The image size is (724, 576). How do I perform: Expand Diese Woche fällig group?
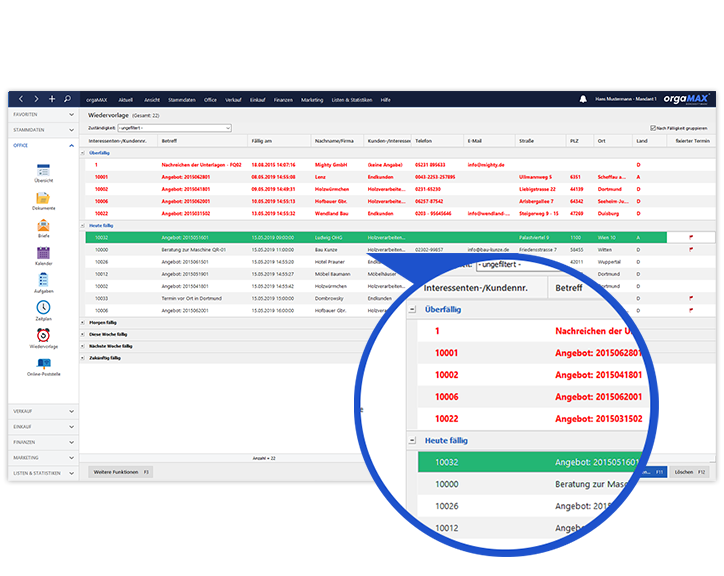[83, 334]
